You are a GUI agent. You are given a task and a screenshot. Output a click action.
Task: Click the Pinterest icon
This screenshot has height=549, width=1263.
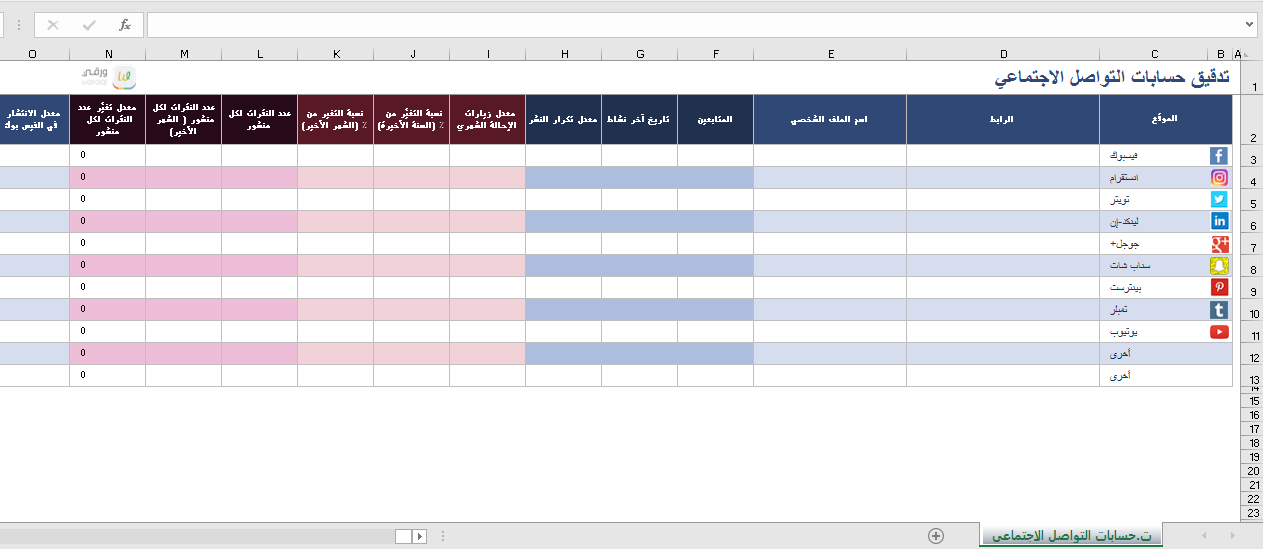pos(1219,288)
